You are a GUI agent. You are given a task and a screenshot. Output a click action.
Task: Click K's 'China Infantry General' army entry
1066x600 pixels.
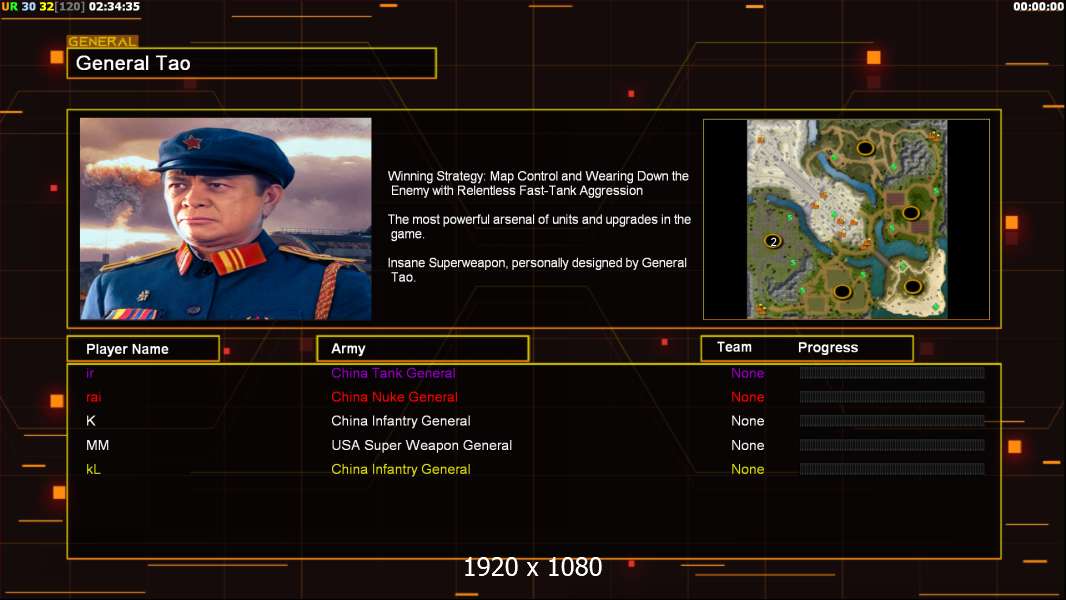[x=400, y=421]
